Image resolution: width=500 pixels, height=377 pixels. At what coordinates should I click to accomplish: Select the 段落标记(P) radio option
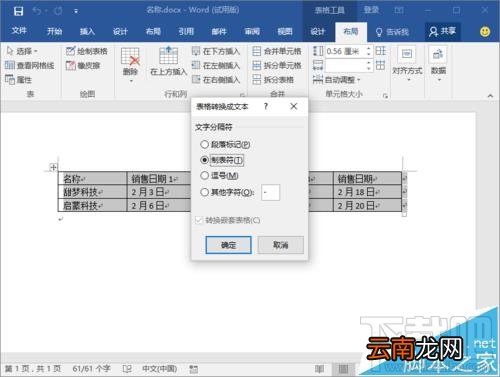pos(225,144)
